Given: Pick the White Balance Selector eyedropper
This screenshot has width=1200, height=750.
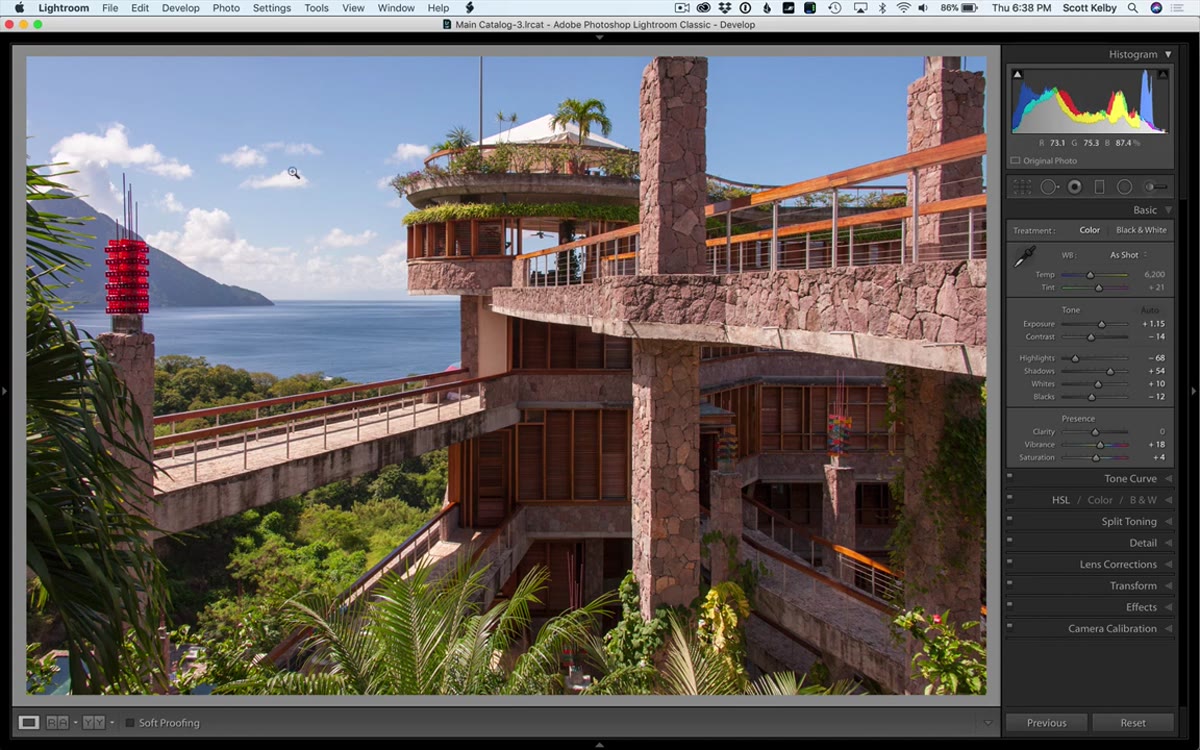Looking at the screenshot, I should [x=1025, y=258].
